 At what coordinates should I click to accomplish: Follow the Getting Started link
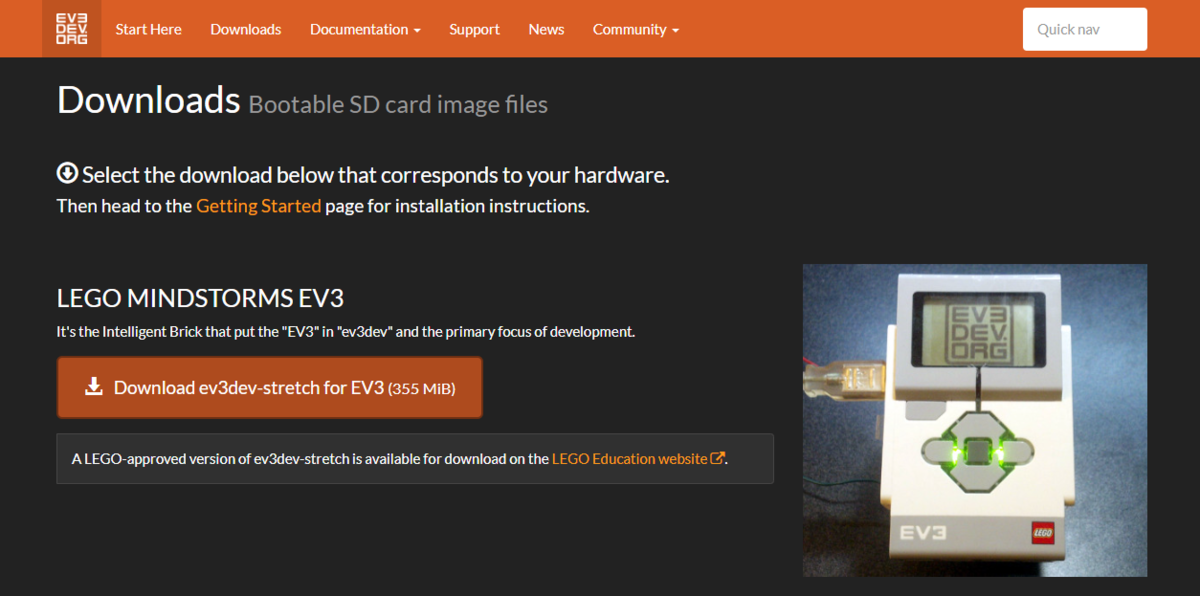point(259,206)
